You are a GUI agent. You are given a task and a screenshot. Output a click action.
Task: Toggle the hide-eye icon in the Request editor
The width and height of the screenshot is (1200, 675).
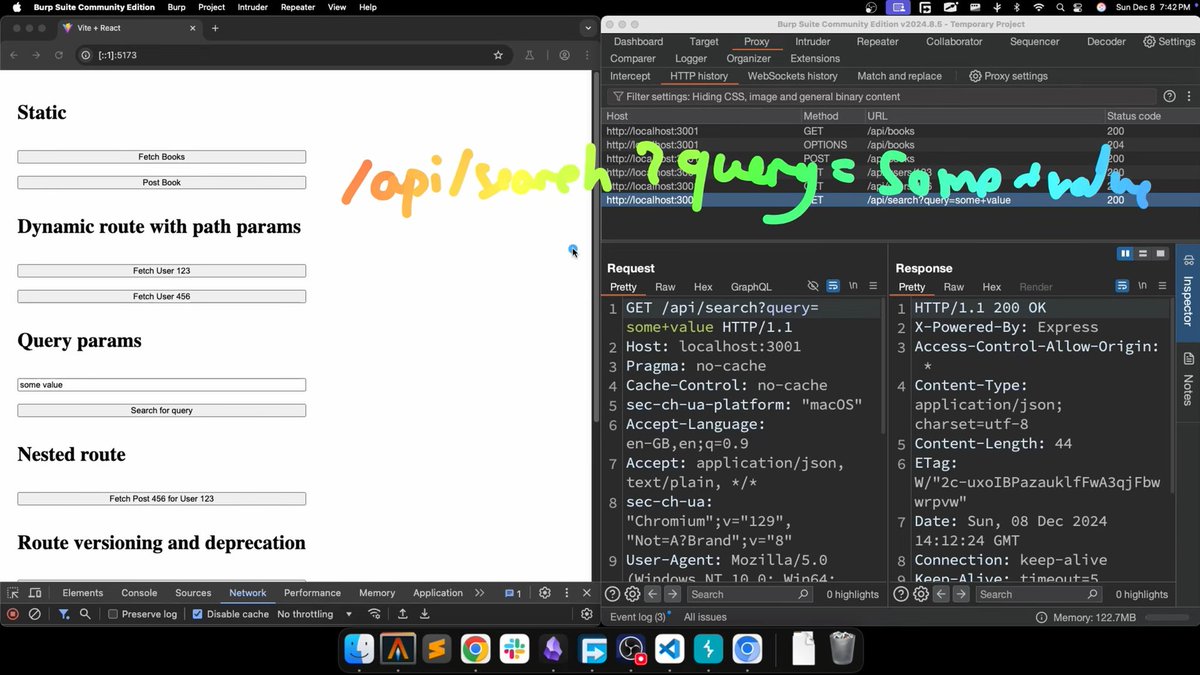coord(813,287)
